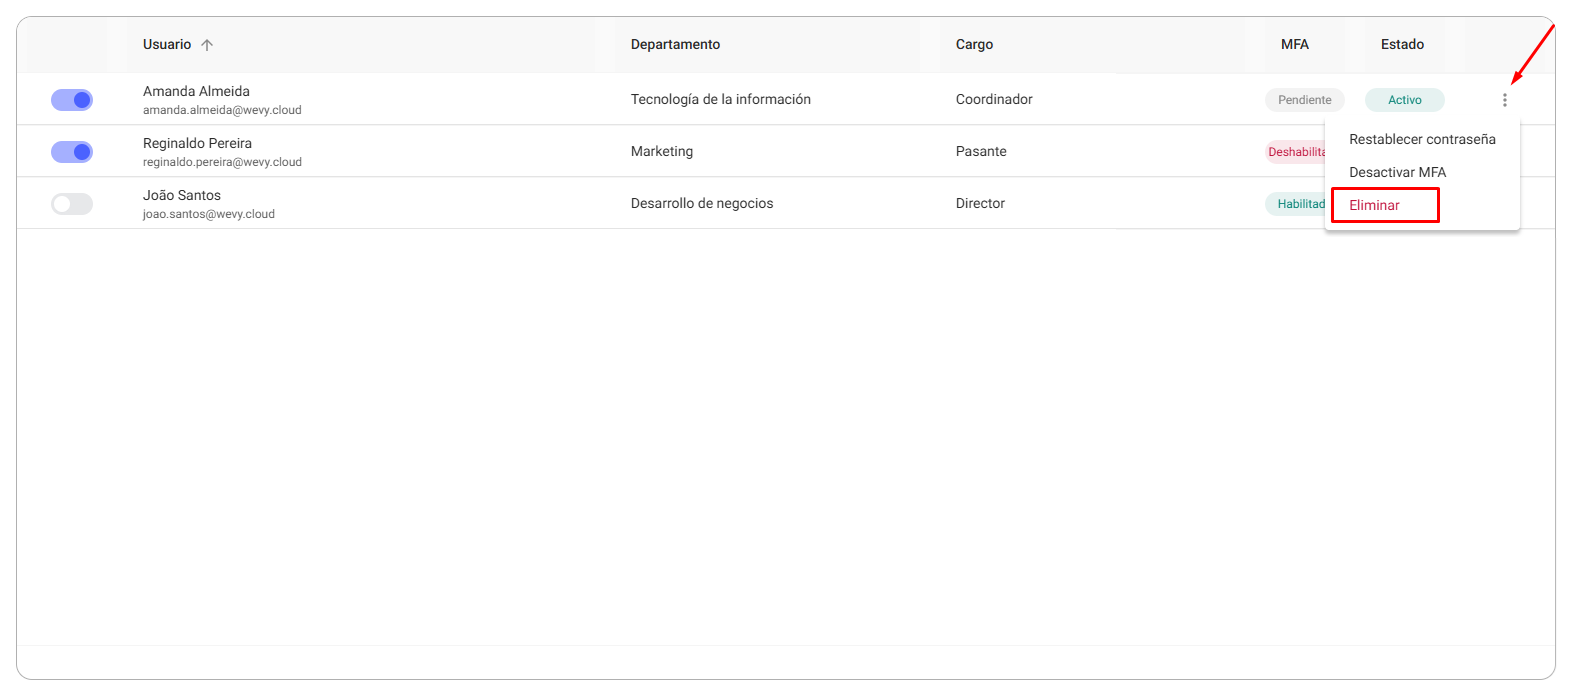Click the Marketing department cell
The height and width of the screenshot is (699, 1570).
point(662,151)
